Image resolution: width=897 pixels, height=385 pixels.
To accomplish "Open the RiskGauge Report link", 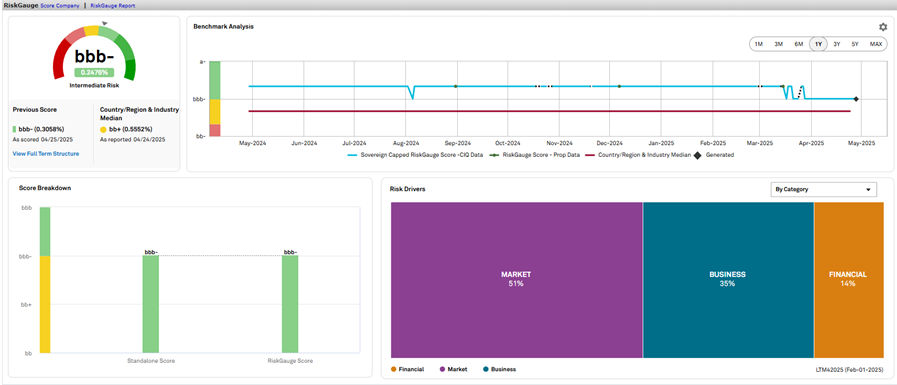I will point(113,6).
